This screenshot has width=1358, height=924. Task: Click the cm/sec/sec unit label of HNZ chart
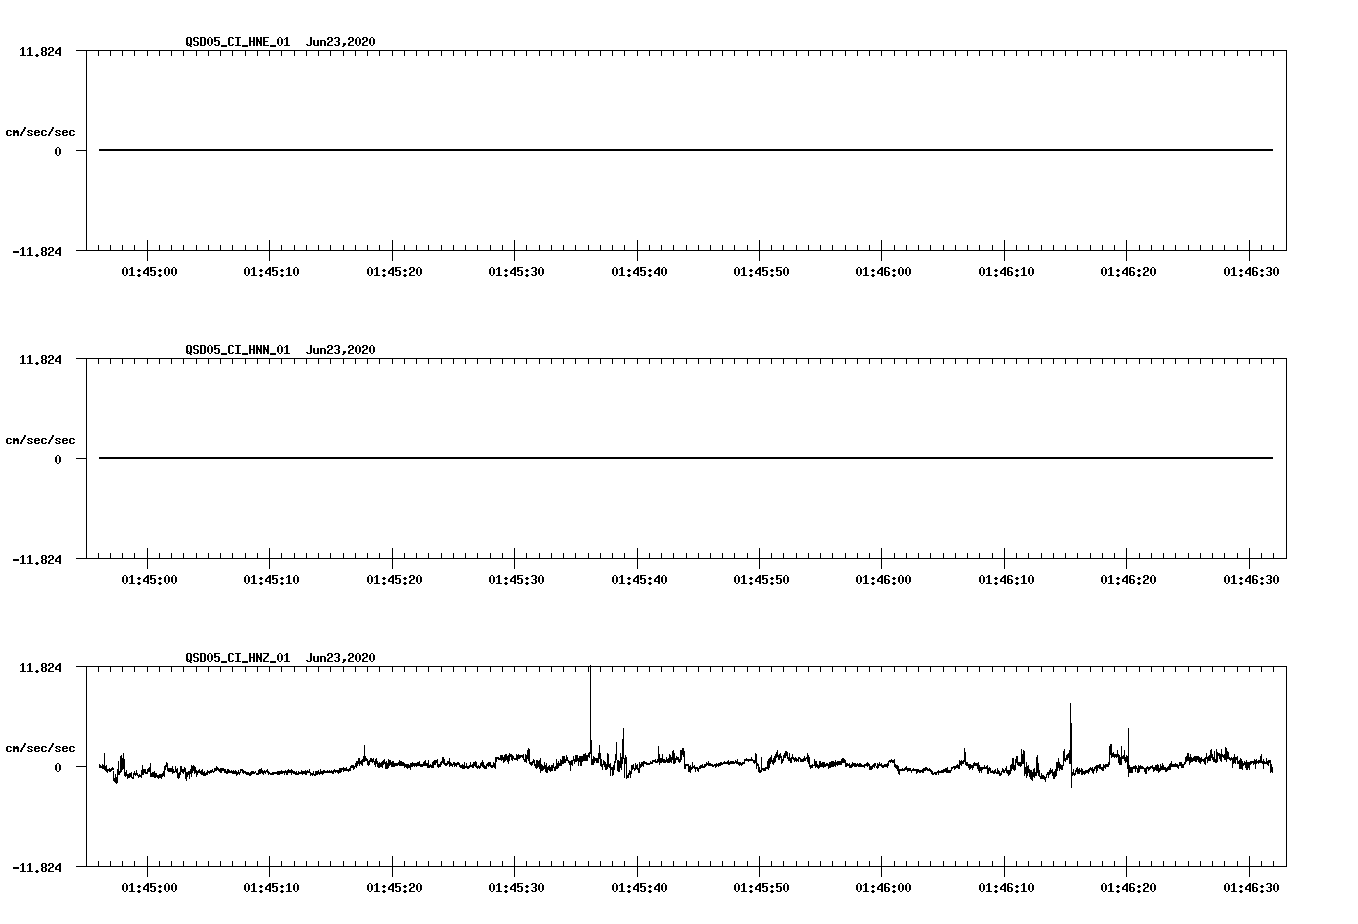tap(40, 748)
